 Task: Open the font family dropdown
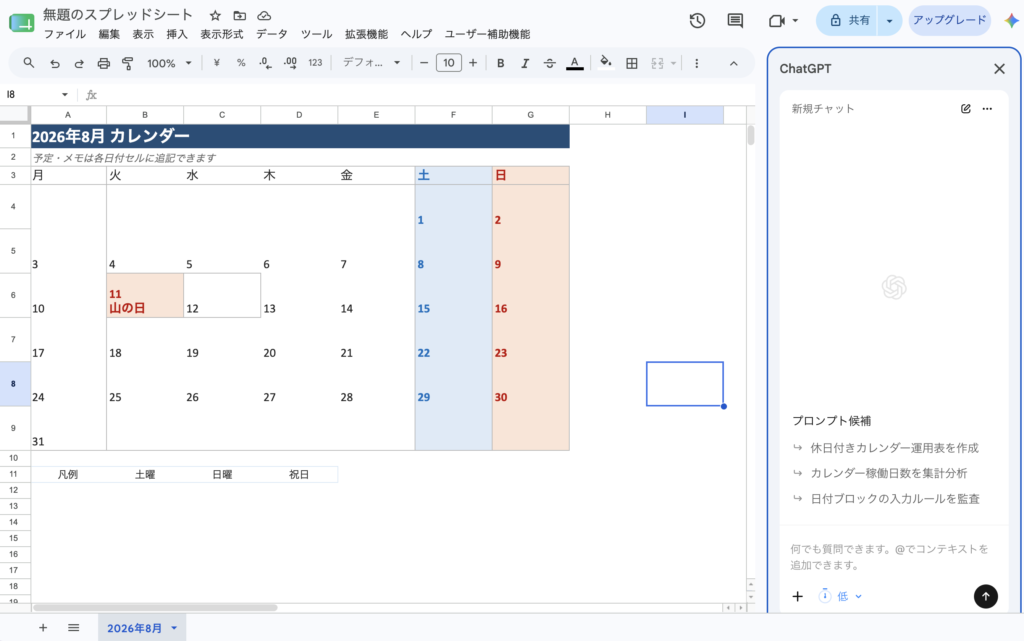click(372, 63)
